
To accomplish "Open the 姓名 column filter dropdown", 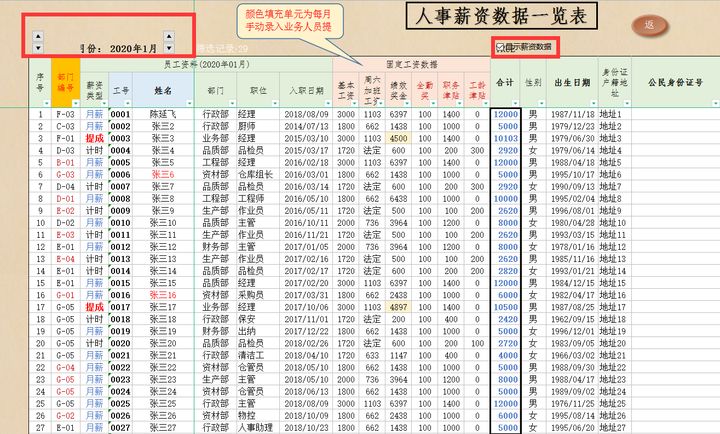I will [x=190, y=103].
